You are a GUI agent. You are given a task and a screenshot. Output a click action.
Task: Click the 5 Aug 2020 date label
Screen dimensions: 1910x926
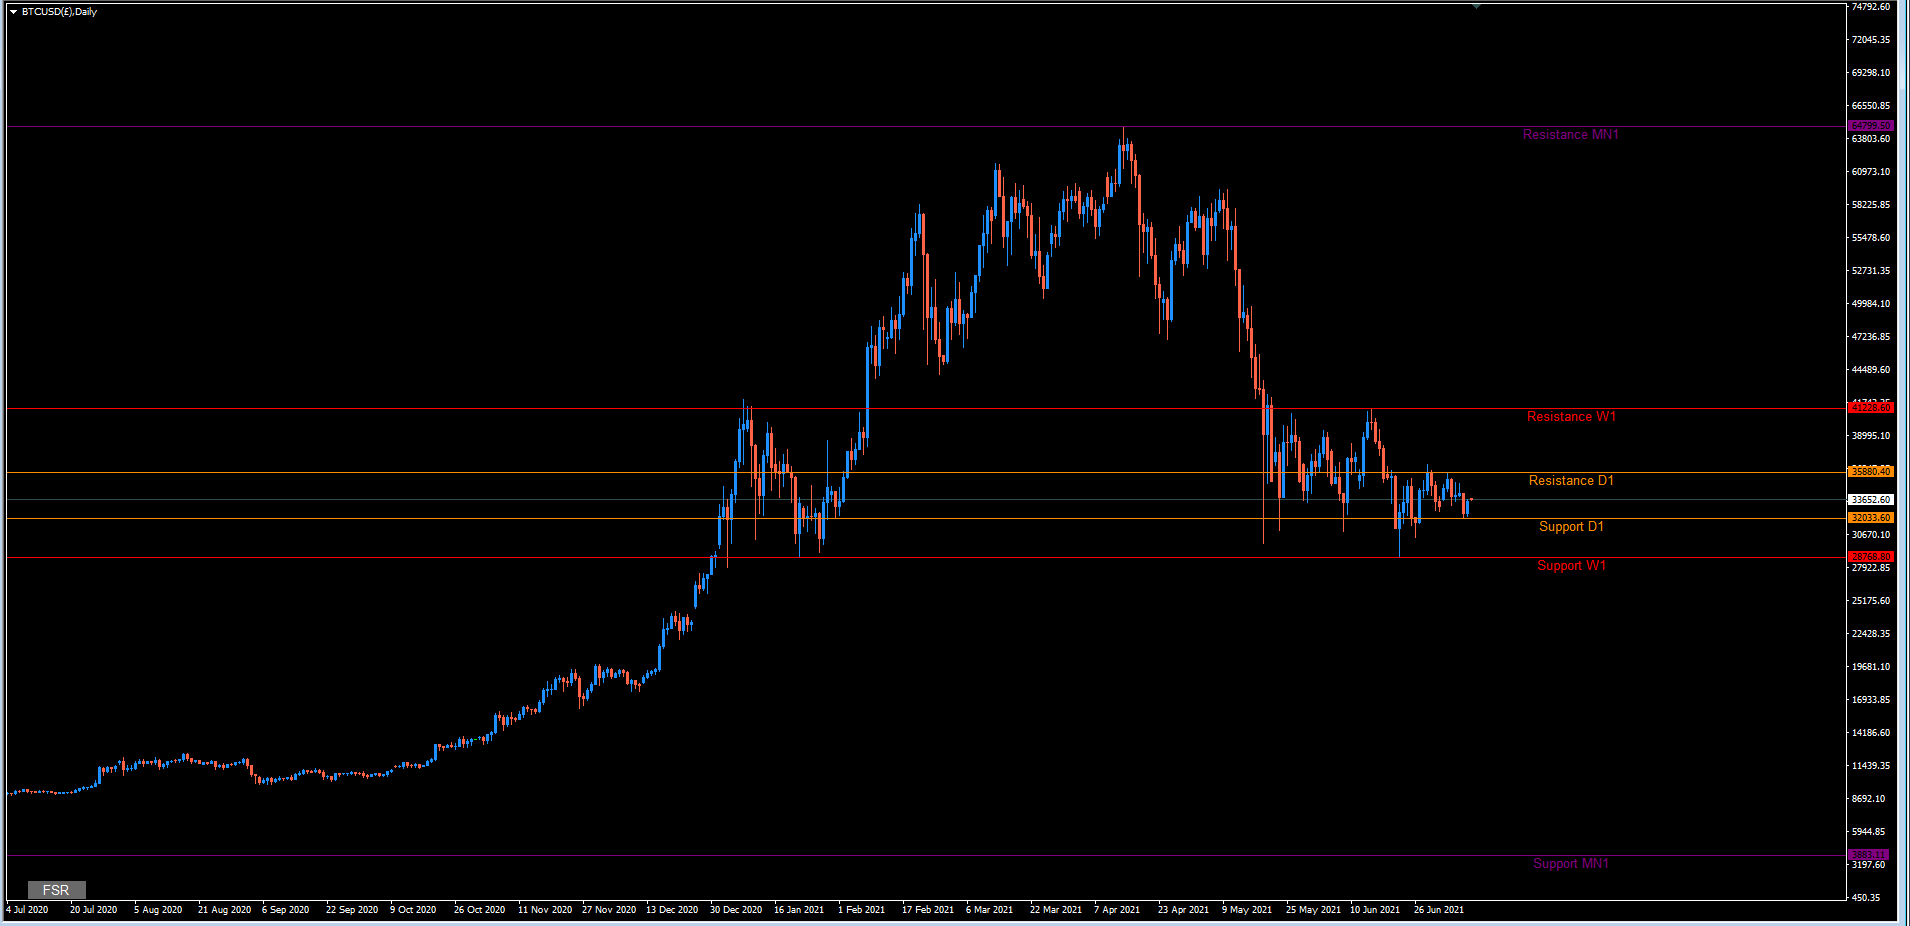[158, 910]
